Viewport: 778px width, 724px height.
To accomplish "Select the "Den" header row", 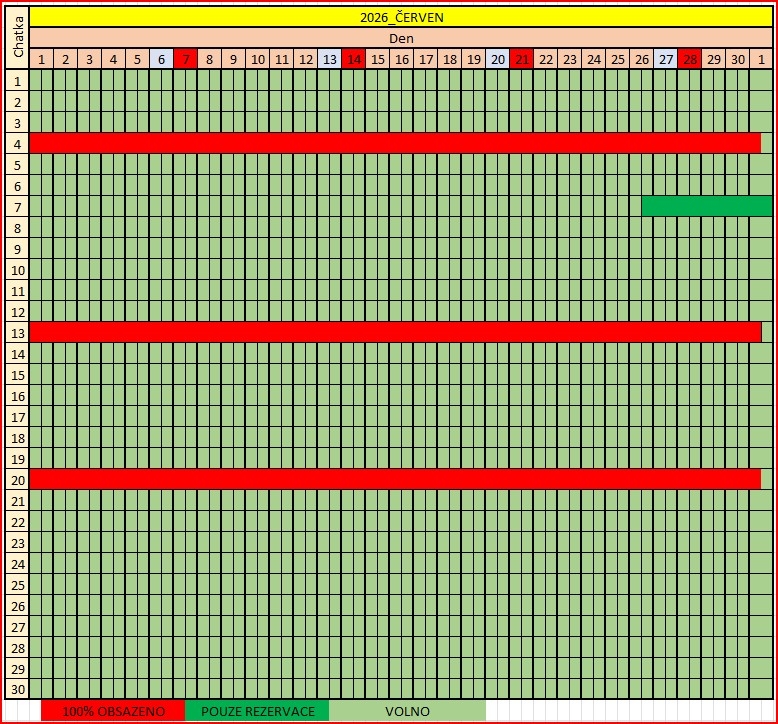I will click(401, 38).
